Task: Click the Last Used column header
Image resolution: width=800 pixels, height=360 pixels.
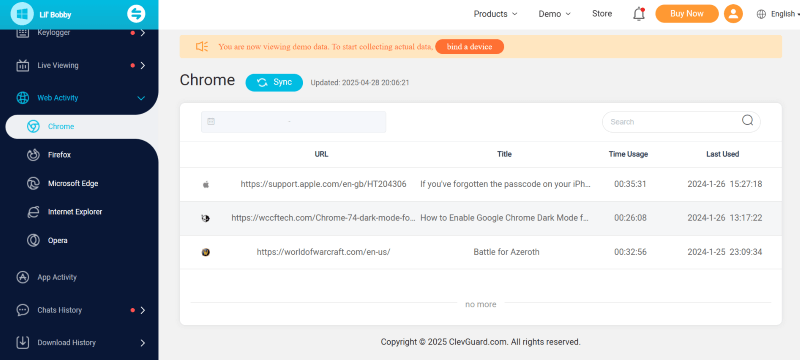Action: (722, 154)
